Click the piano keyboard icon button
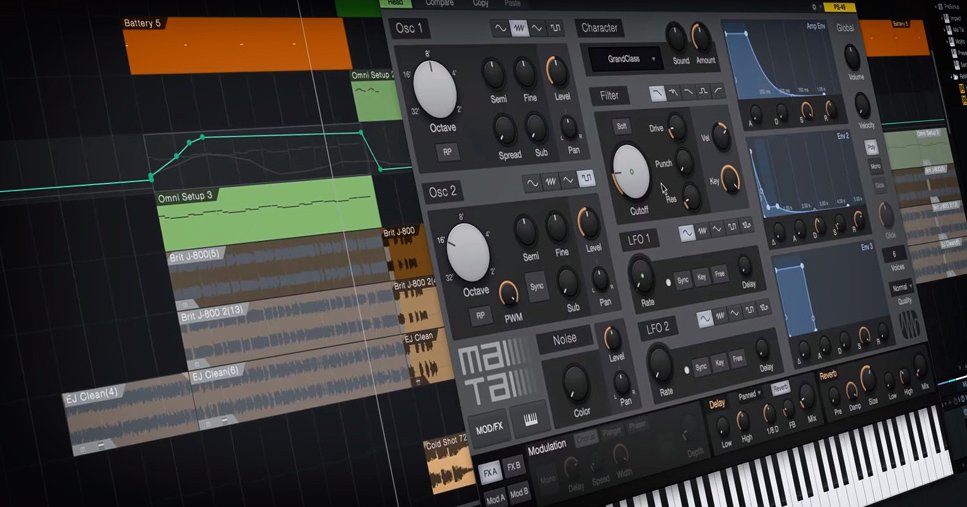 528,419
